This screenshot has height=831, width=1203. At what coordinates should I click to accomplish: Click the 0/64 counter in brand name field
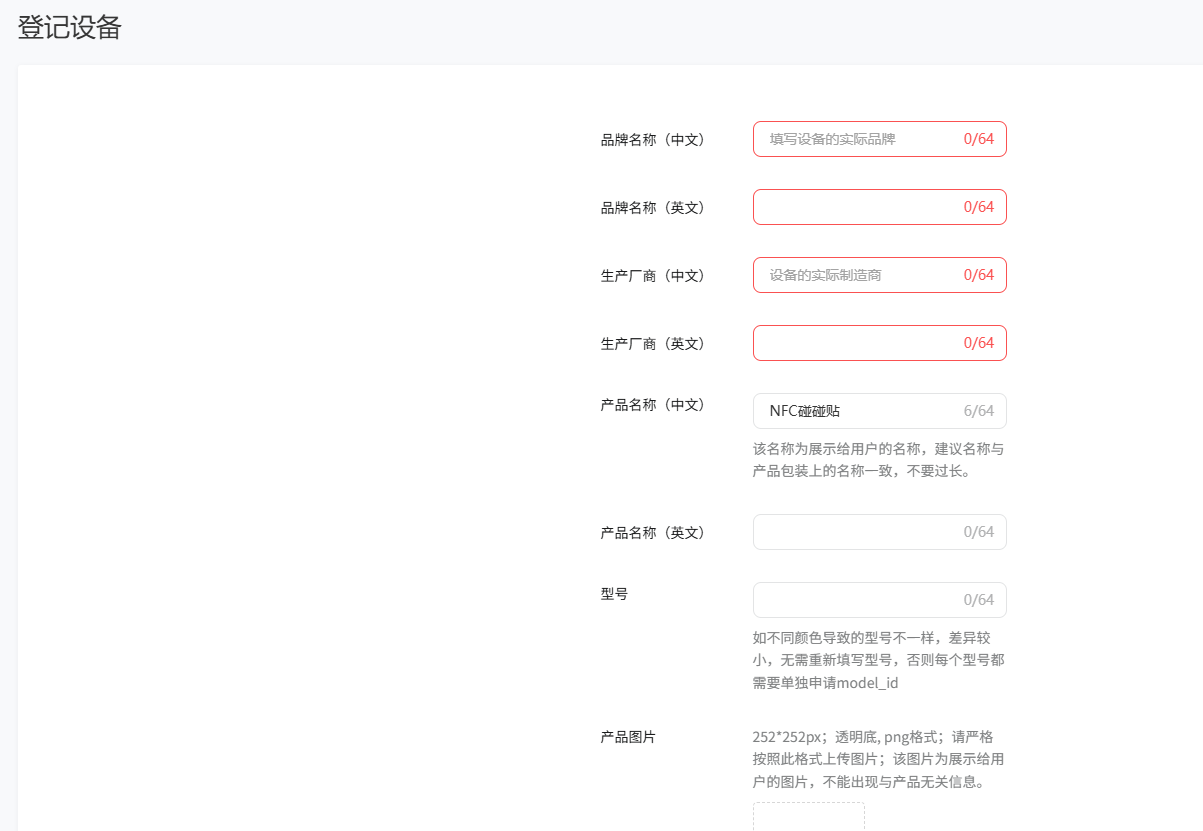click(x=979, y=139)
